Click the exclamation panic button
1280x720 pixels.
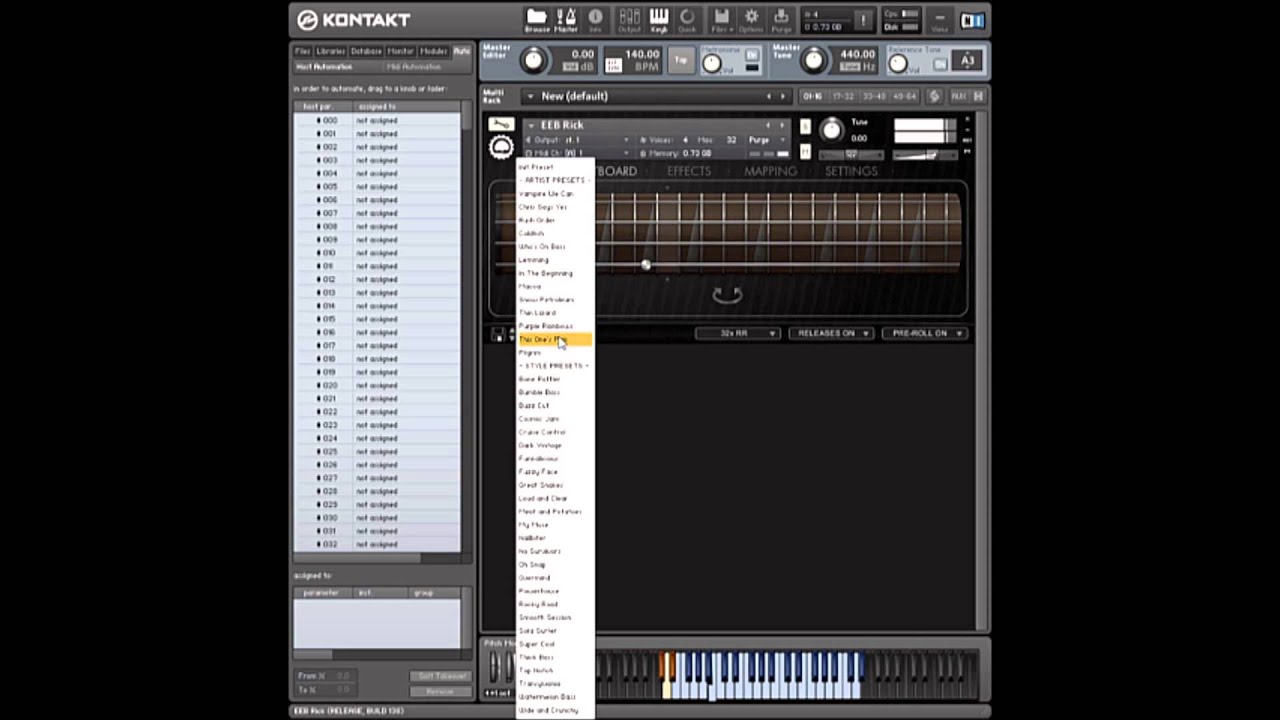click(864, 21)
